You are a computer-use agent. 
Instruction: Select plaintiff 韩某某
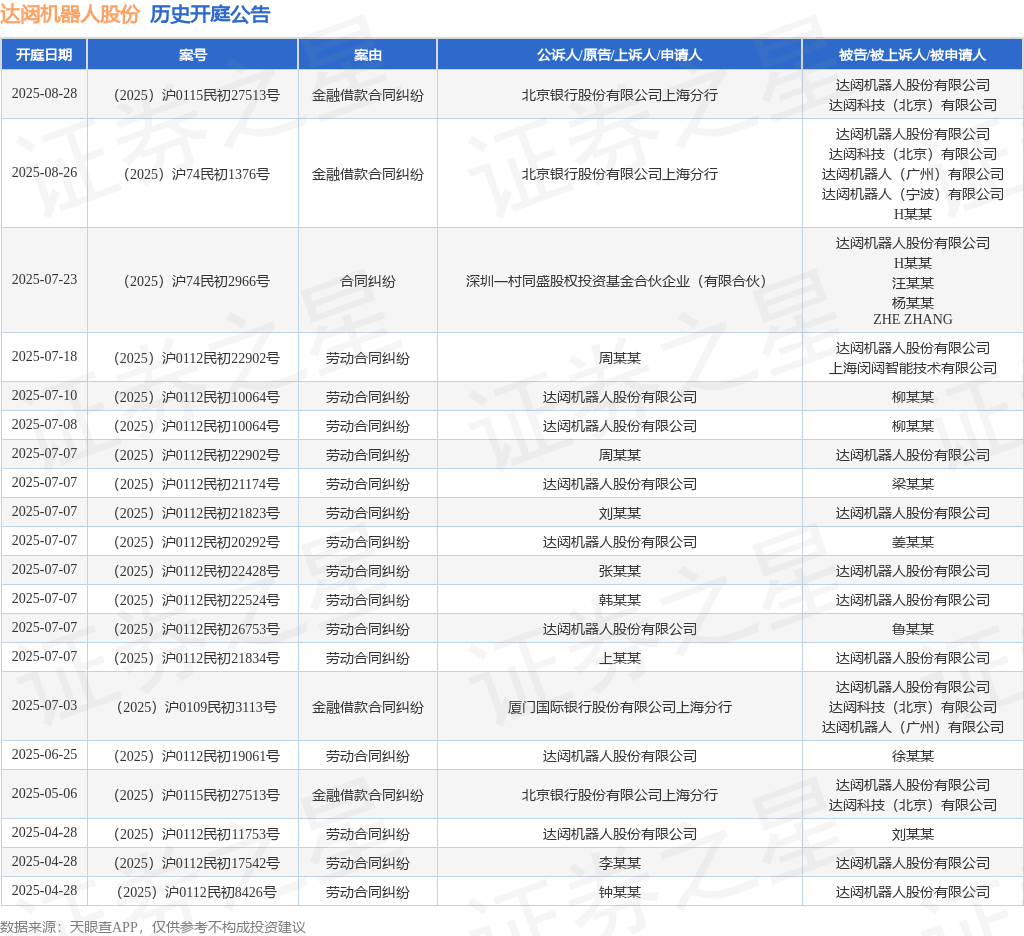coord(619,600)
